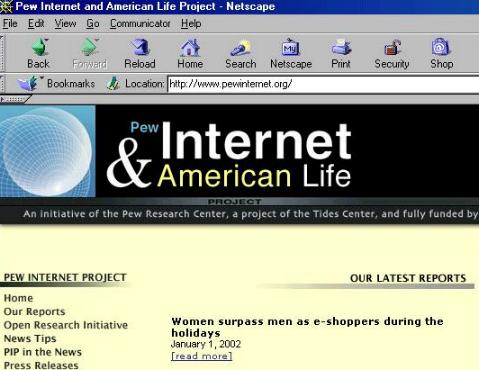Go to the Home page icon
The width and height of the screenshot is (479, 370).
click(x=190, y=47)
